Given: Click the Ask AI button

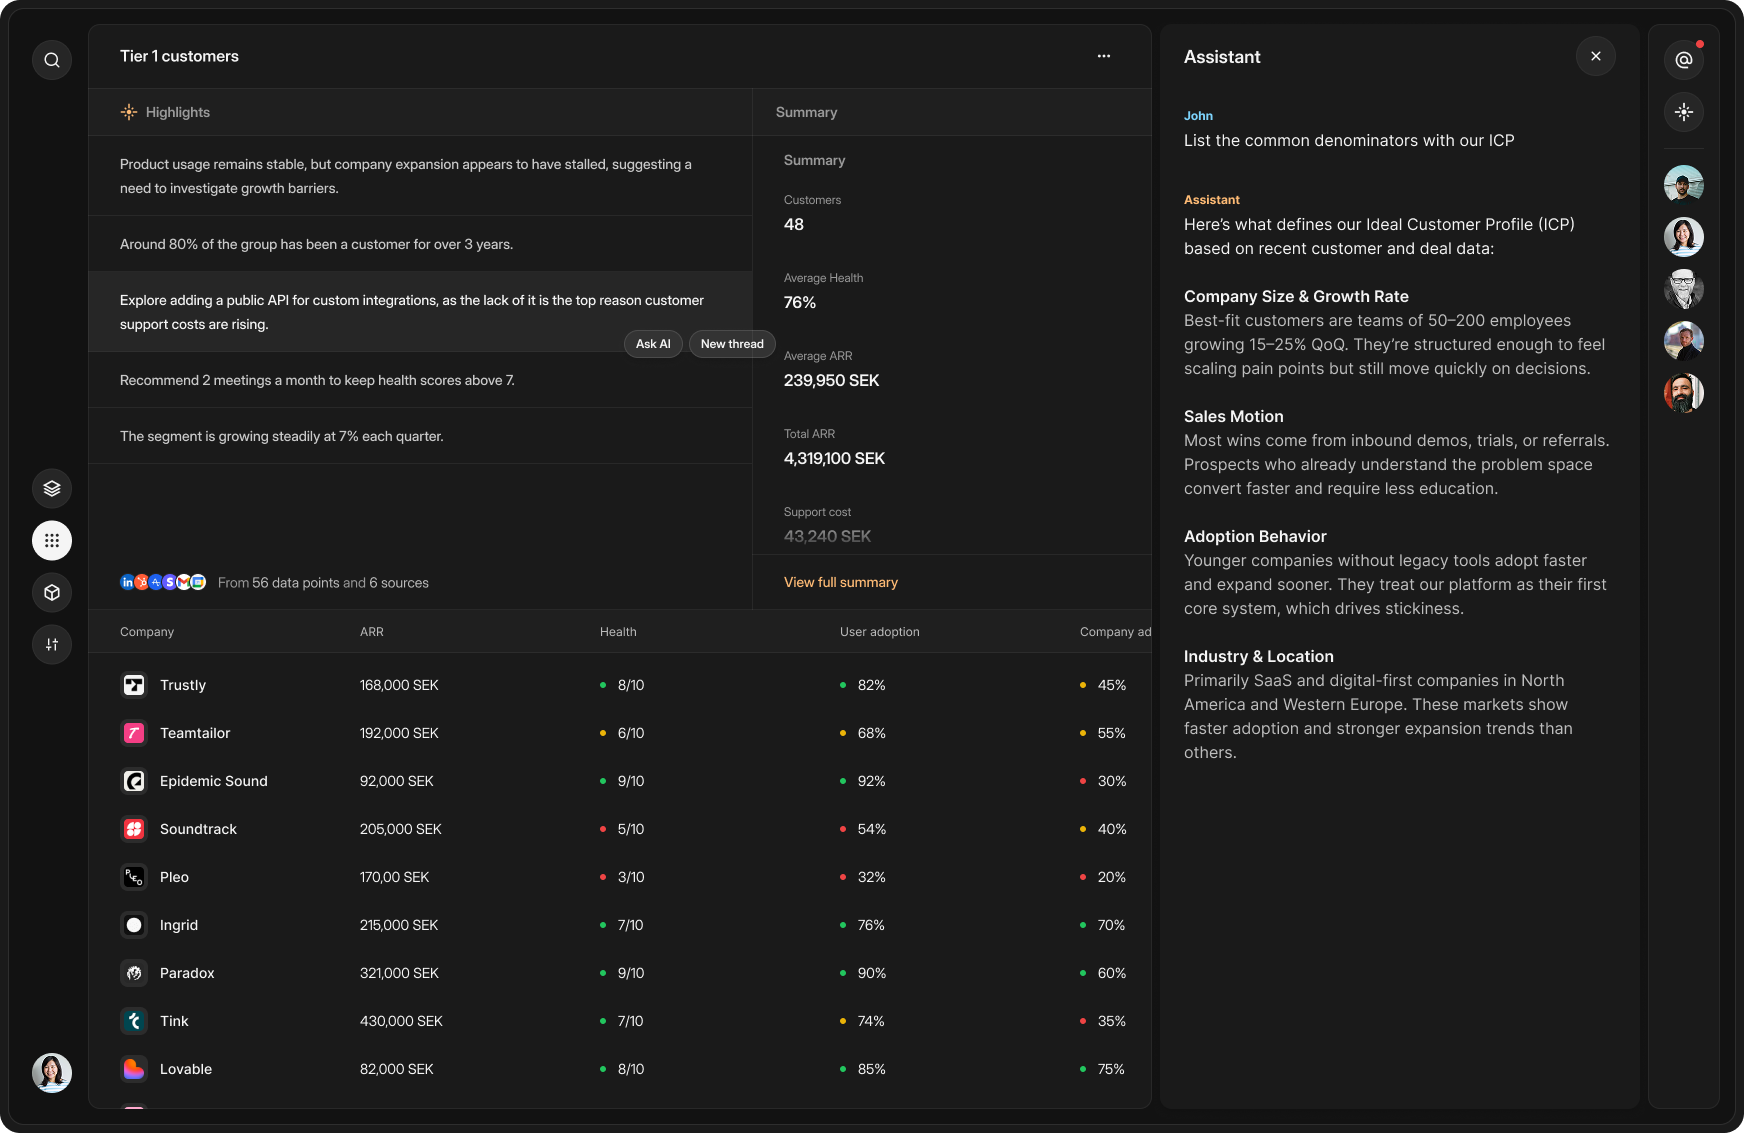Looking at the screenshot, I should pyautogui.click(x=653, y=344).
